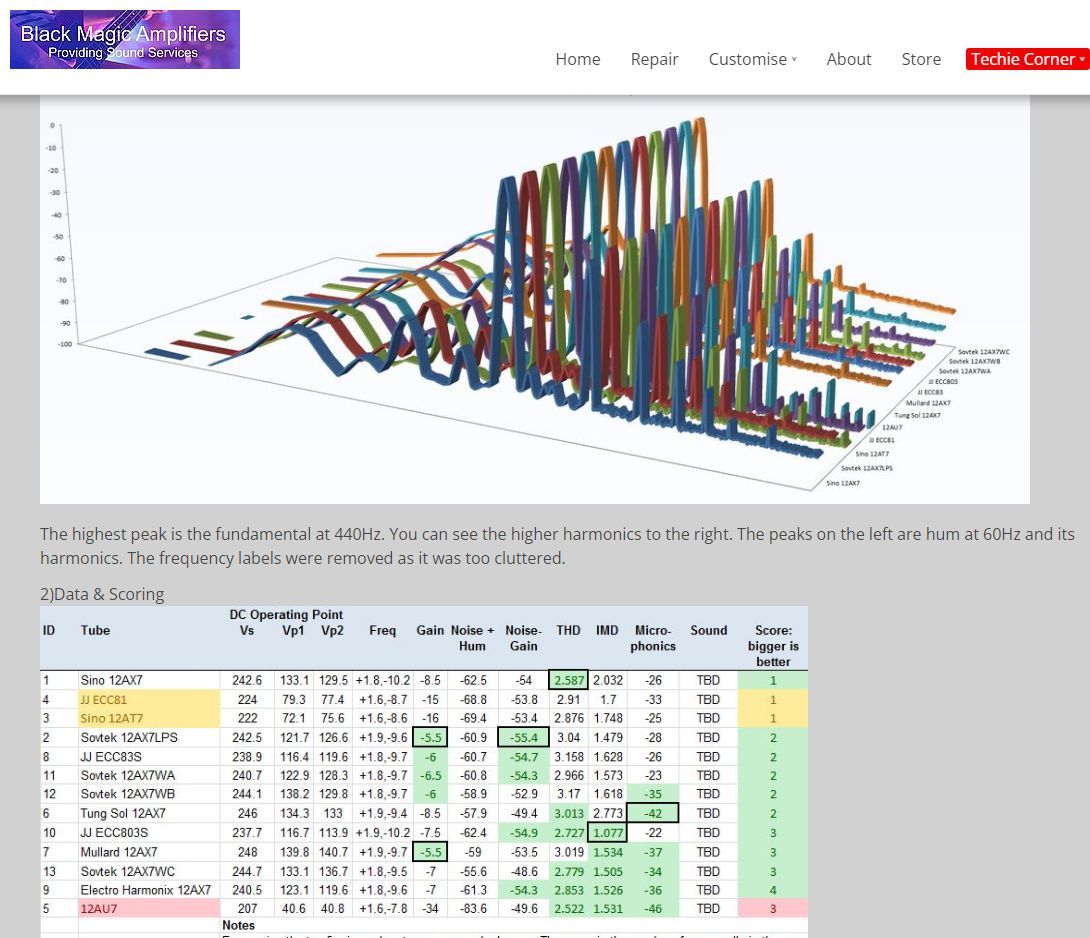Click the Electro Harmonix 12AX7 row name
The image size is (1090, 938).
pyautogui.click(x=145, y=890)
